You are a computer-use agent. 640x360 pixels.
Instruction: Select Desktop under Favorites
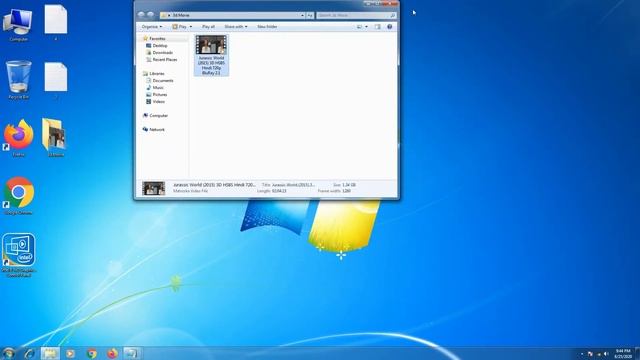(x=157, y=46)
